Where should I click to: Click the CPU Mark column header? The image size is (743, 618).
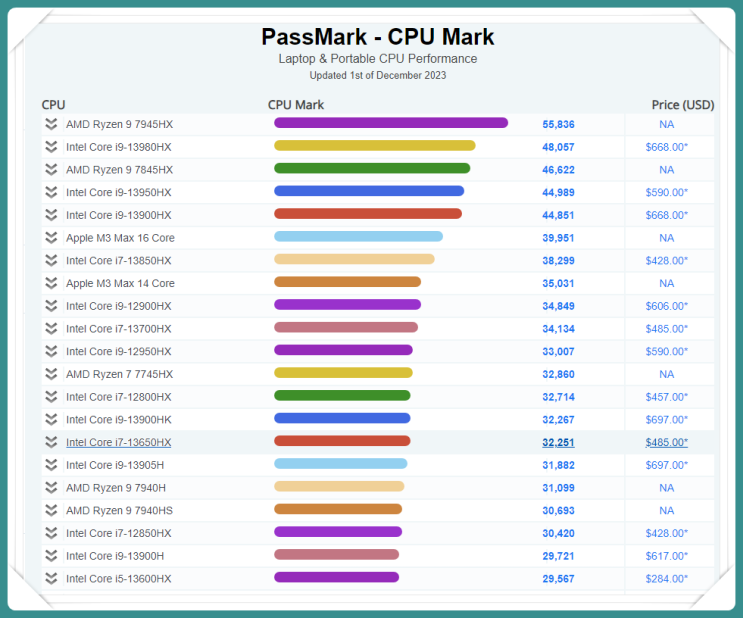[x=296, y=105]
